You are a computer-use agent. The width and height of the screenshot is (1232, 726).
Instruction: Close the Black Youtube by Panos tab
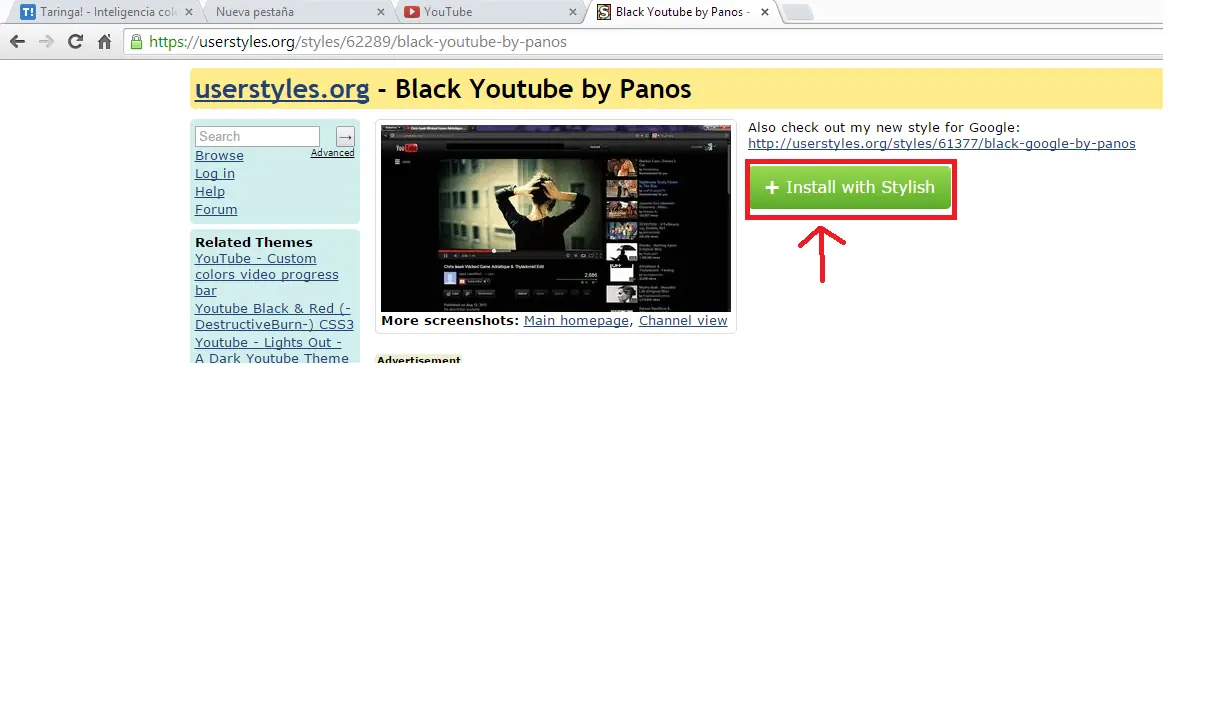pos(765,12)
